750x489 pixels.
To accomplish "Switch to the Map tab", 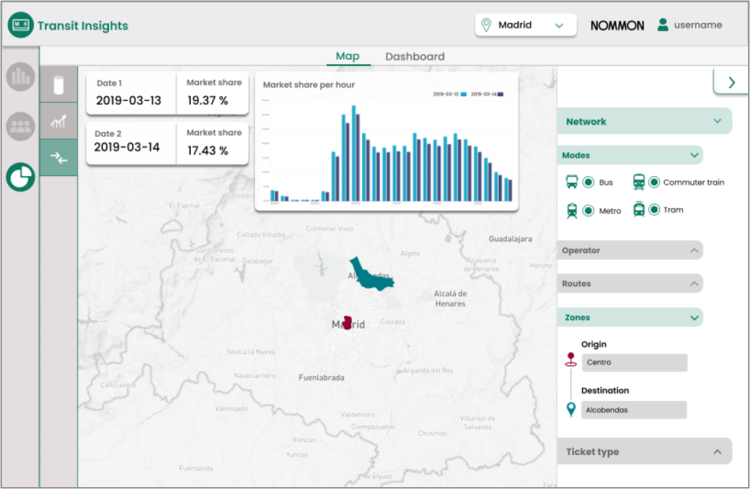I will click(x=348, y=57).
